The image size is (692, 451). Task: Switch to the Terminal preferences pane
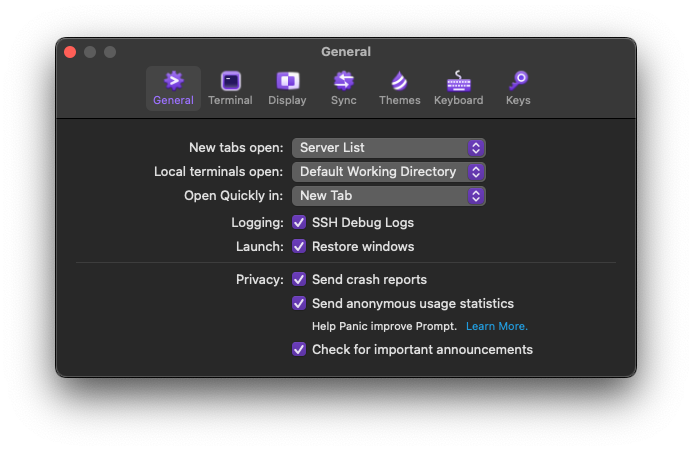point(230,88)
